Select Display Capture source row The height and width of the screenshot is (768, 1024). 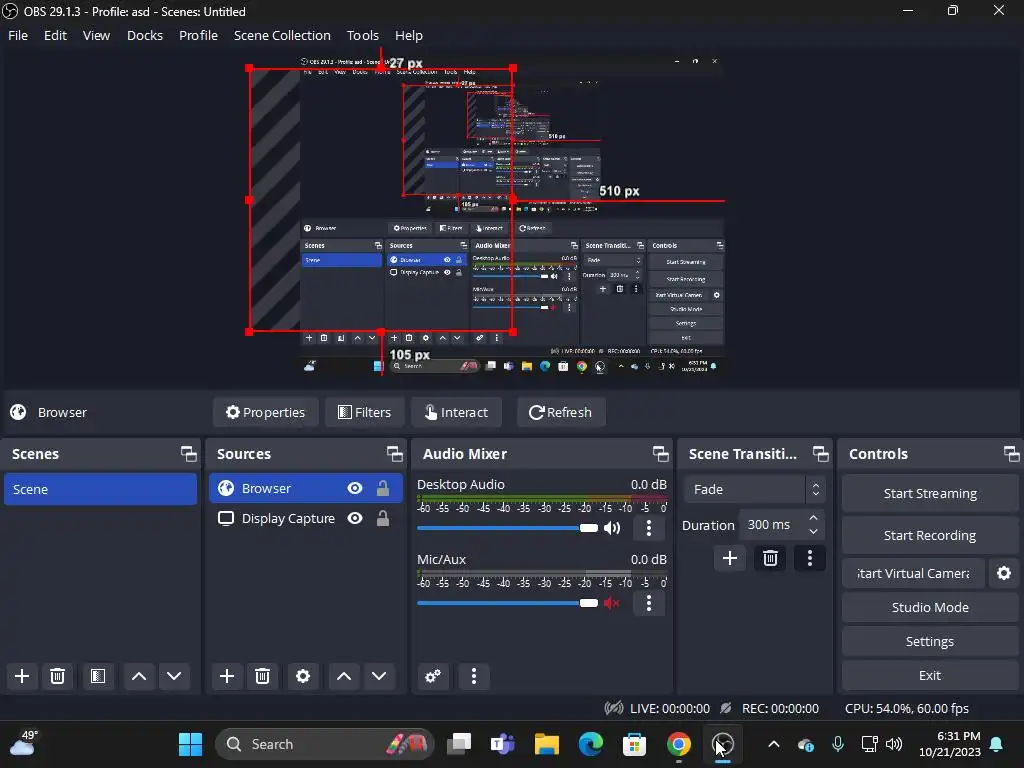click(x=306, y=519)
